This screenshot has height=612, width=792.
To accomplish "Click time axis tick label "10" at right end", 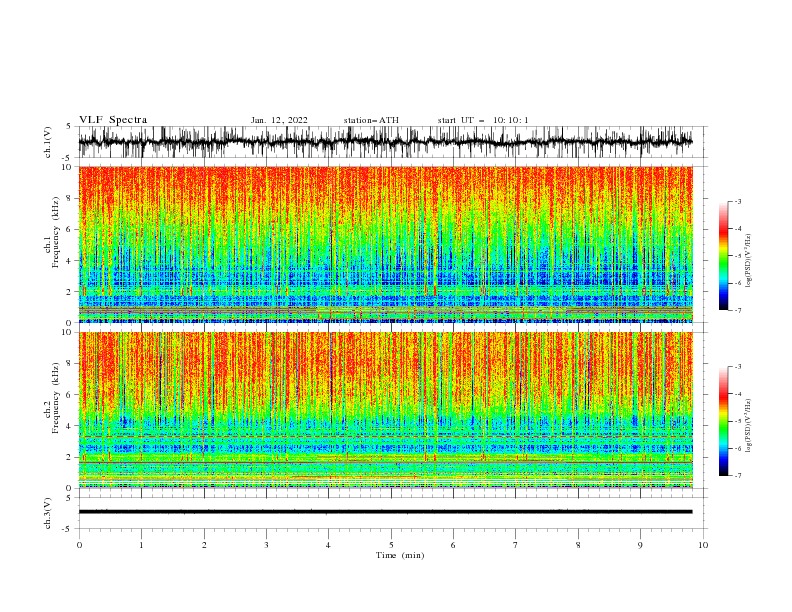I will [703, 545].
